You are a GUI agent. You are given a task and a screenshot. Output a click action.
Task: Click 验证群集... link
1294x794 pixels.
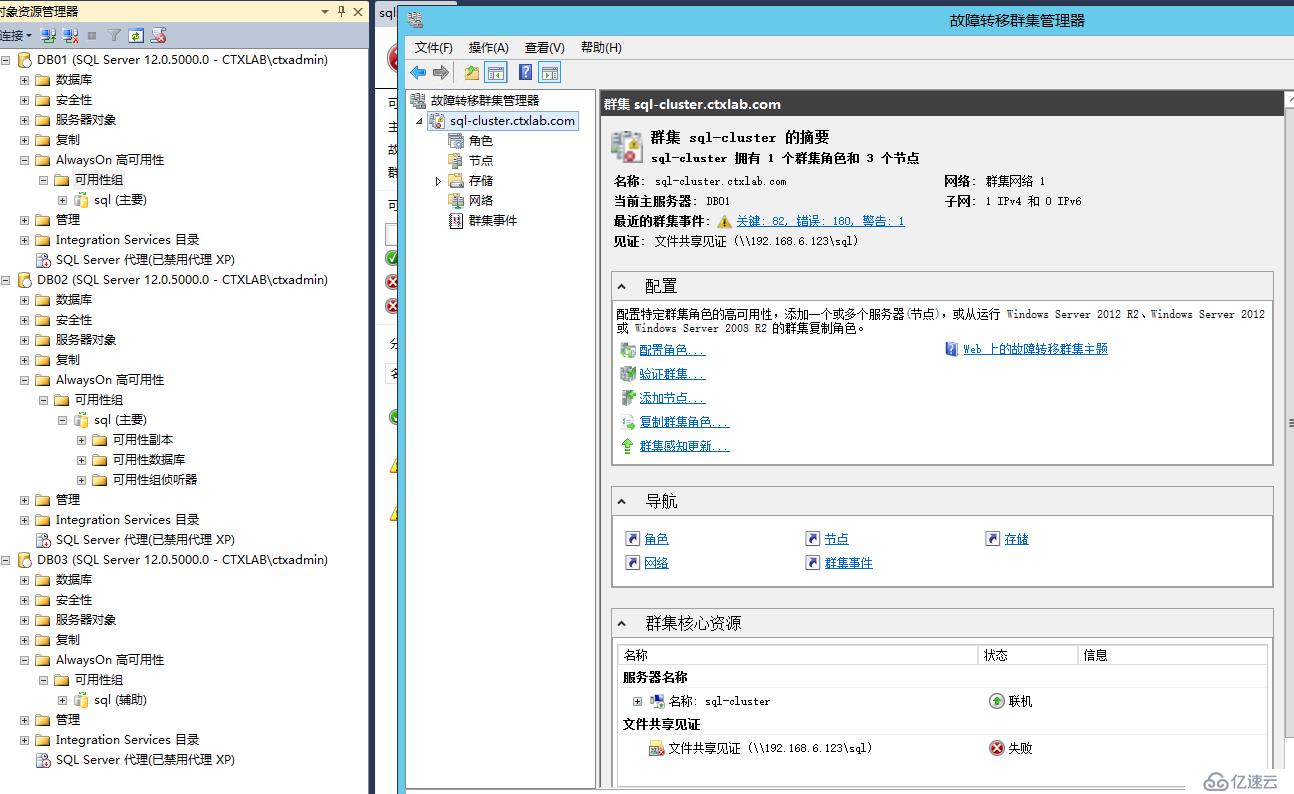pos(672,374)
